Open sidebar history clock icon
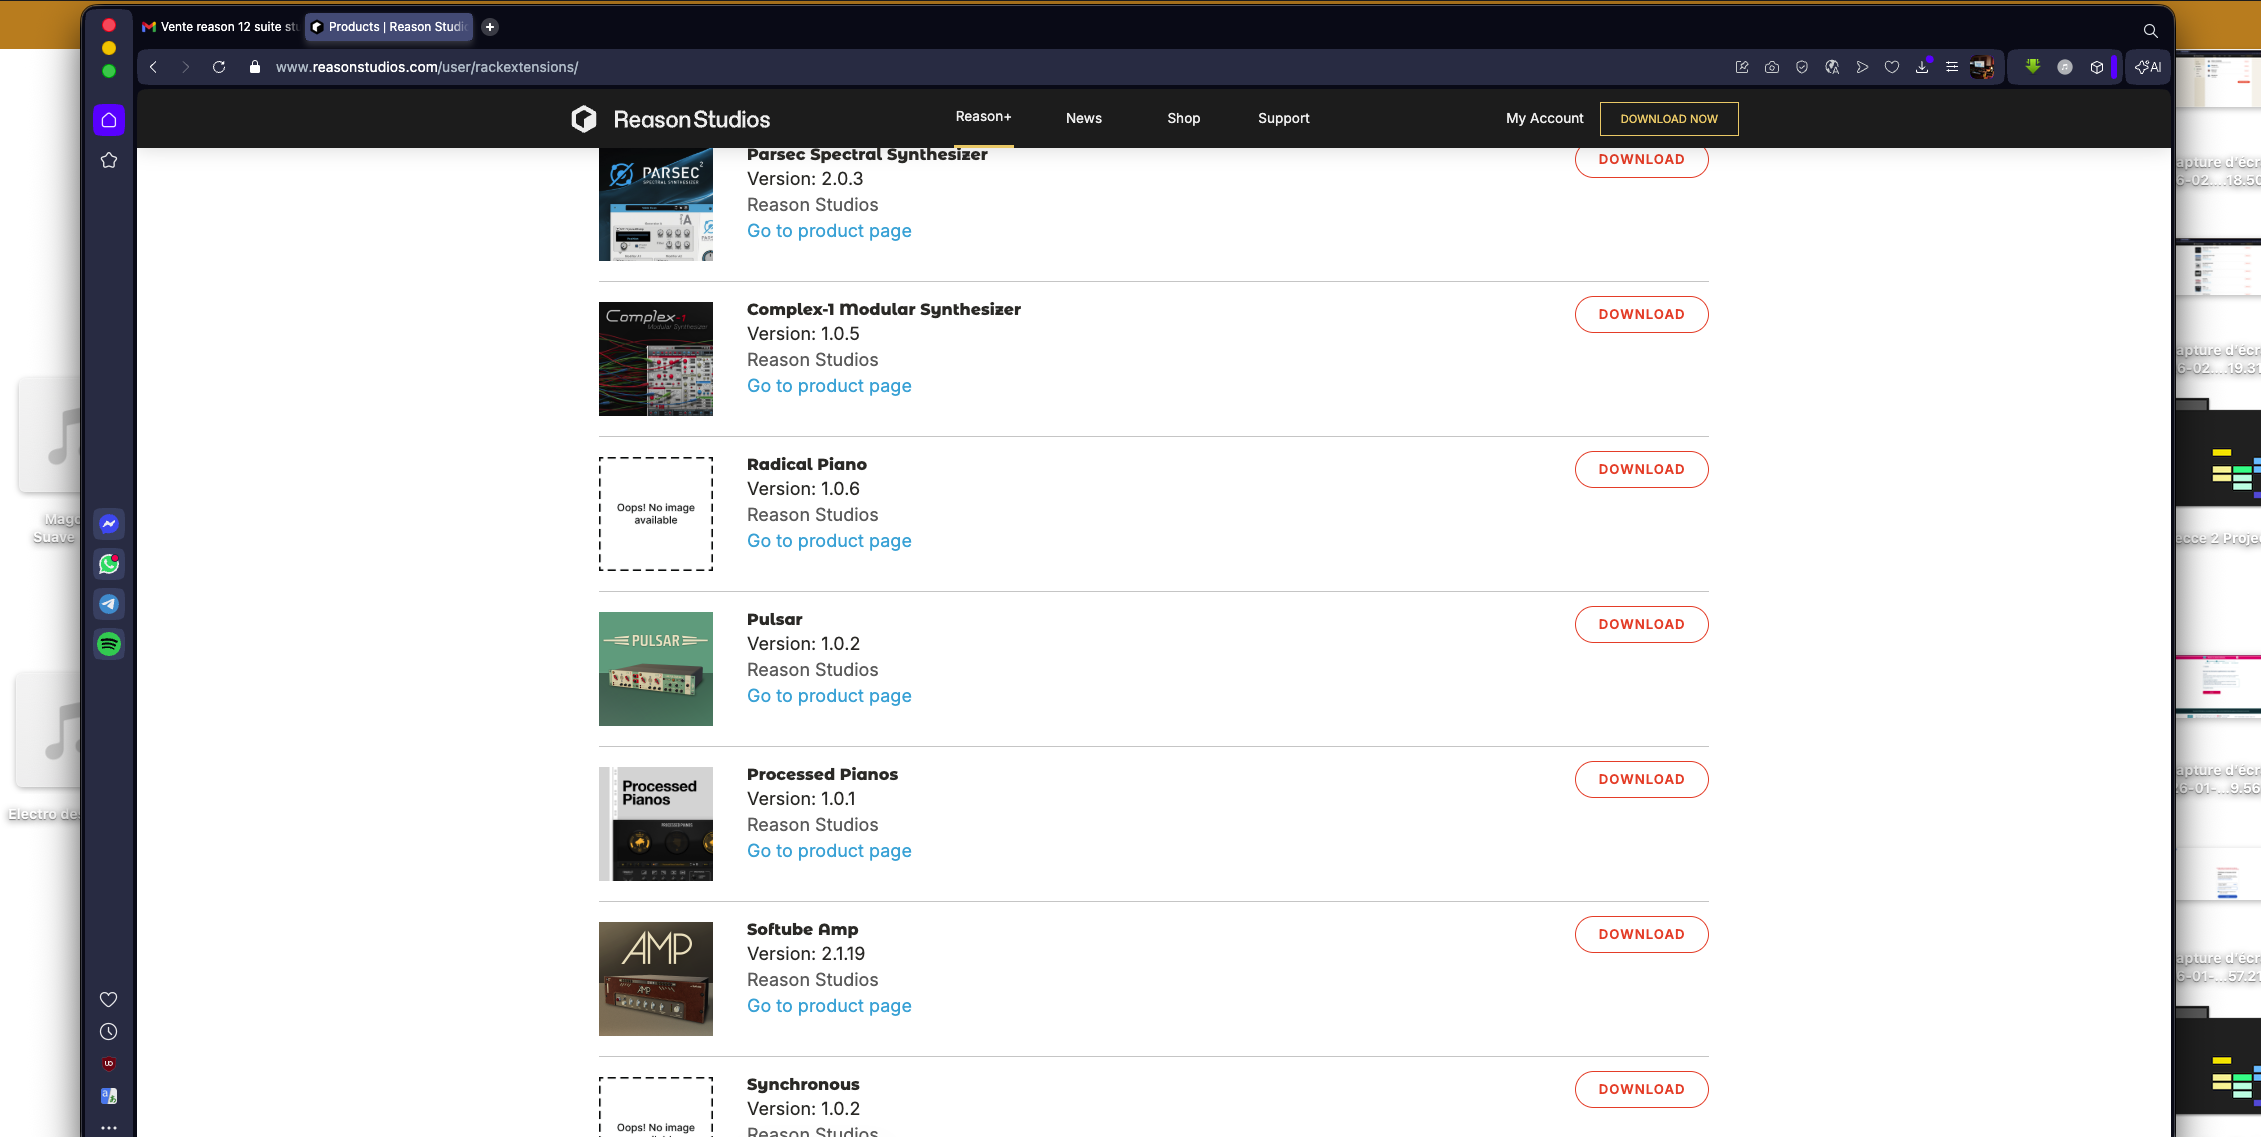2261x1137 pixels. tap(109, 1032)
